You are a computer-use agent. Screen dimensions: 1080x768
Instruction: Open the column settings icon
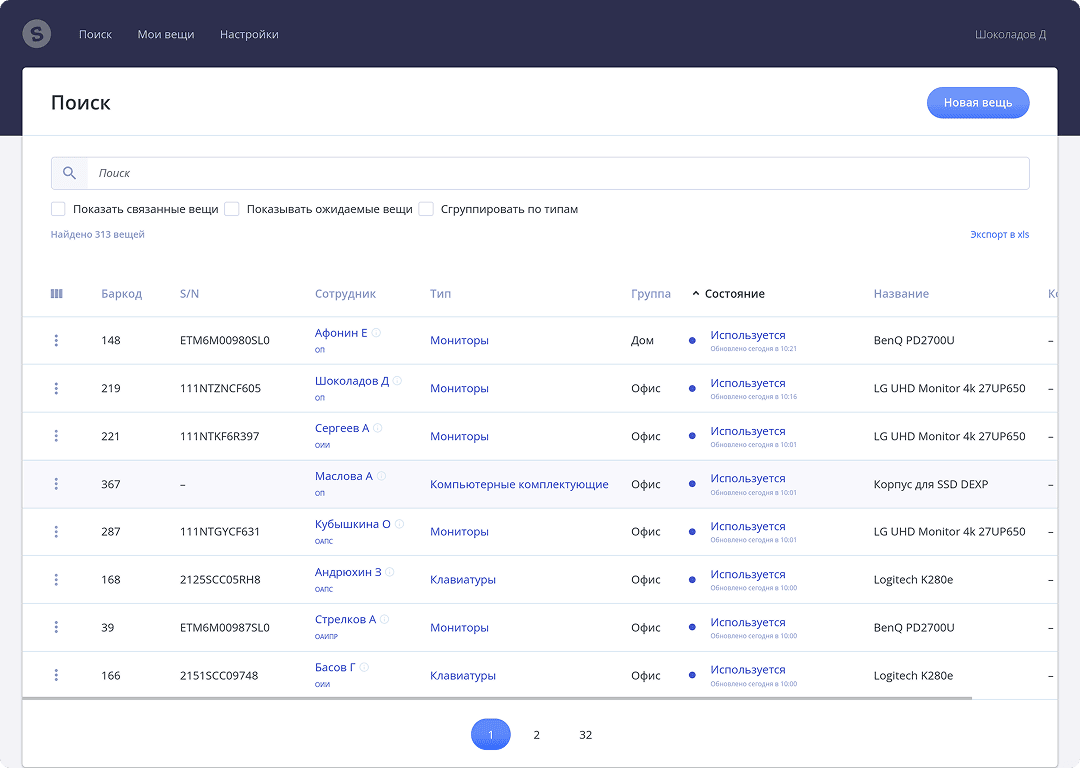pos(56,293)
